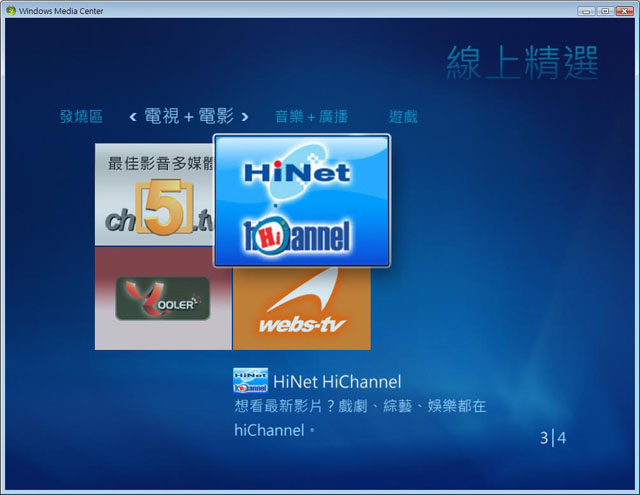Switch to the 音樂 + 廣播 category

point(311,117)
